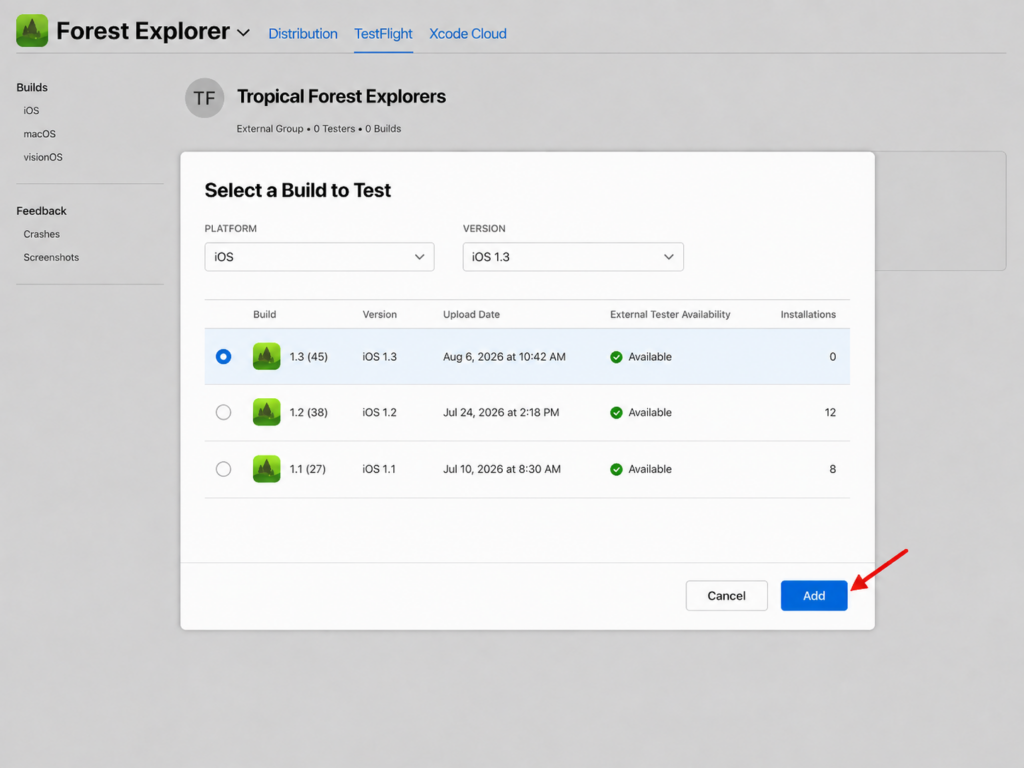This screenshot has width=1024, height=768.
Task: Click the TF group avatar
Action: [204, 98]
